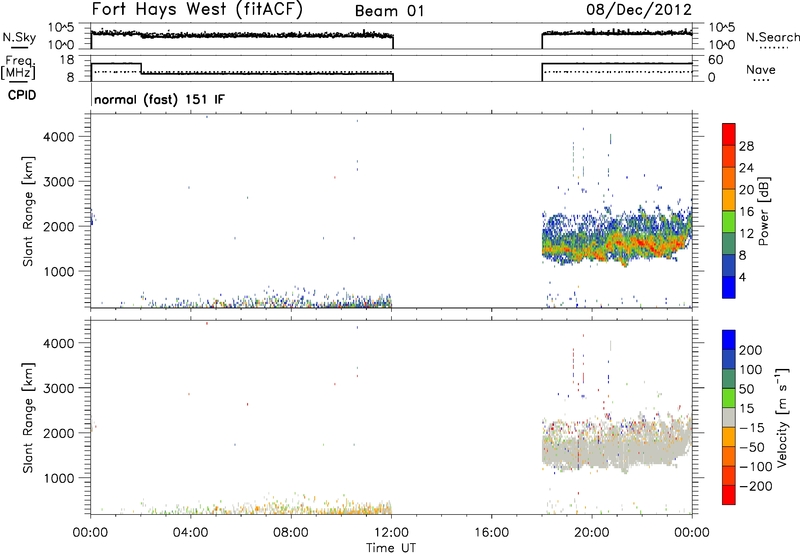Click the gray segment of Velocity color bar
Viewport: 800px width, 554px height.
[729, 417]
